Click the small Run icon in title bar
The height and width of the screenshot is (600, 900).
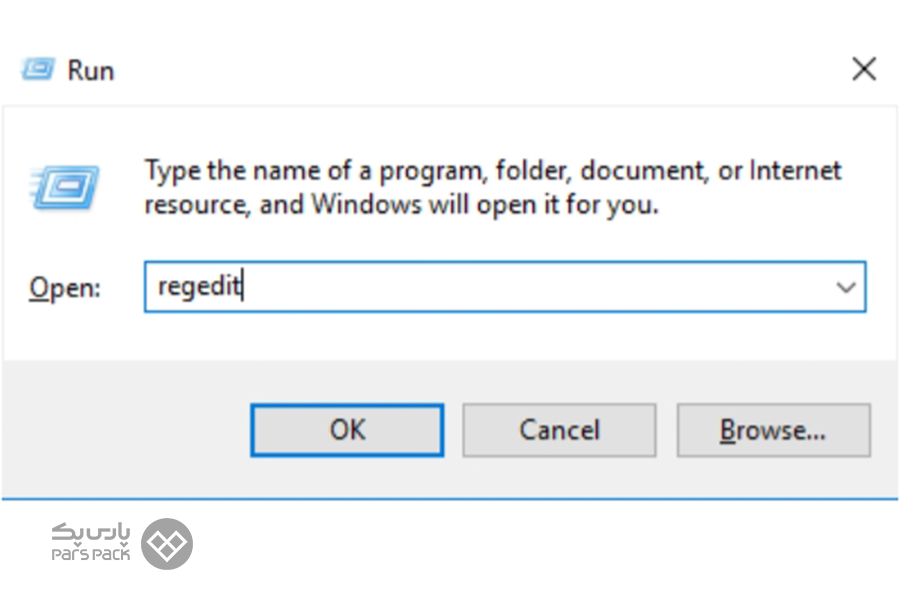(x=38, y=70)
